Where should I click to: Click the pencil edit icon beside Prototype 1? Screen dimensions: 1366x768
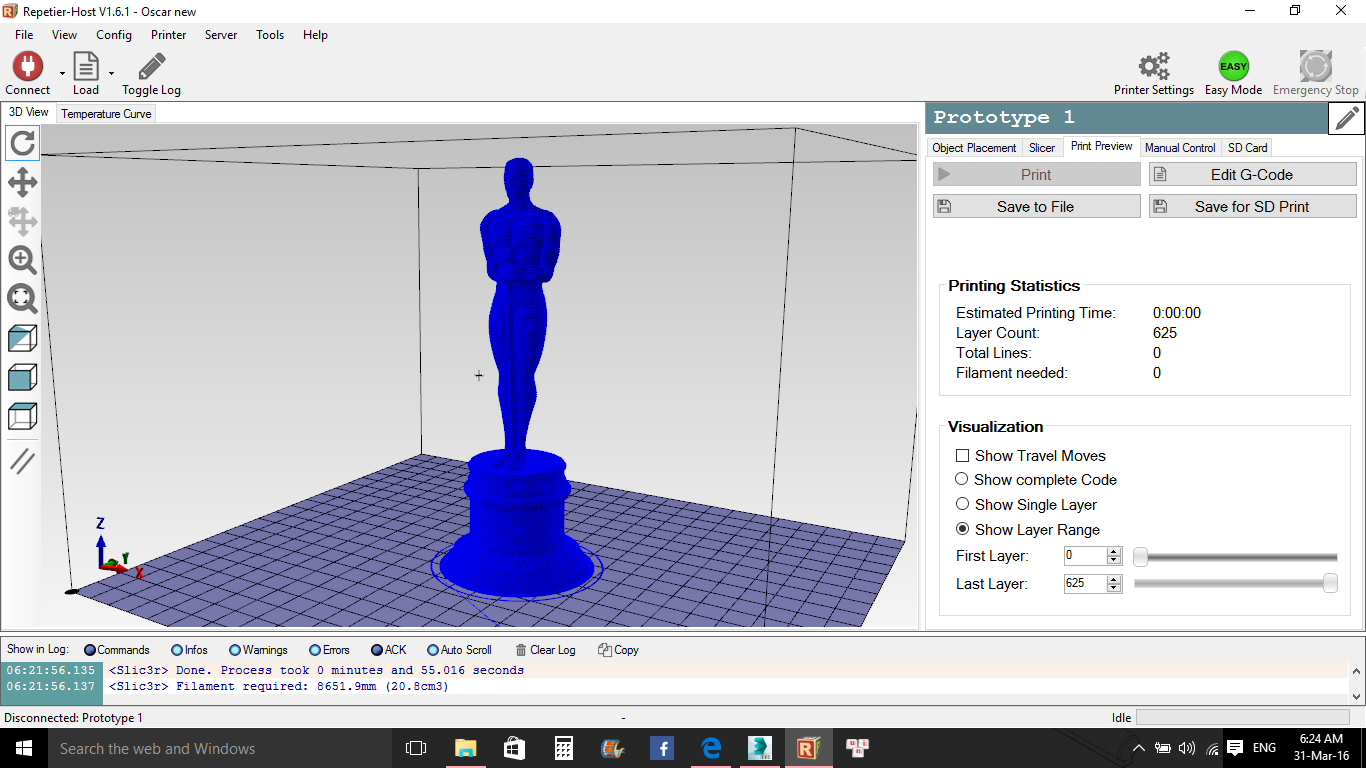1347,118
